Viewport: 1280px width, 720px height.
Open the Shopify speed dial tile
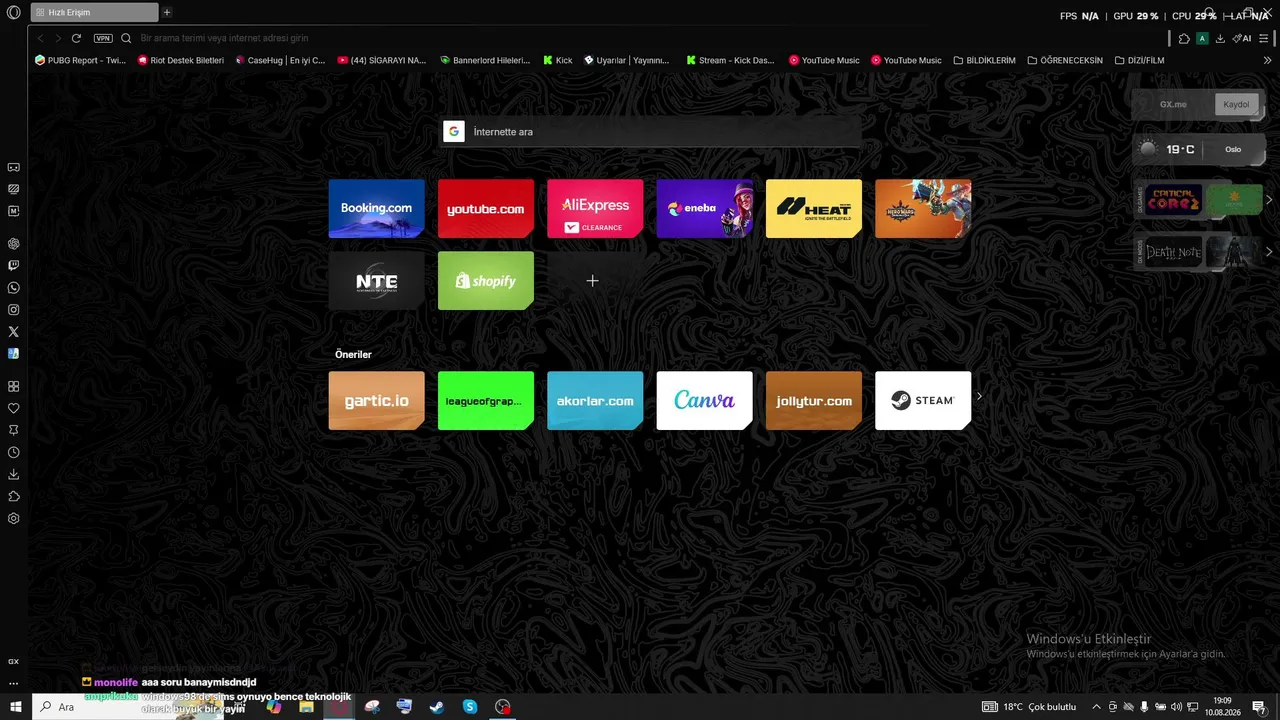point(486,280)
